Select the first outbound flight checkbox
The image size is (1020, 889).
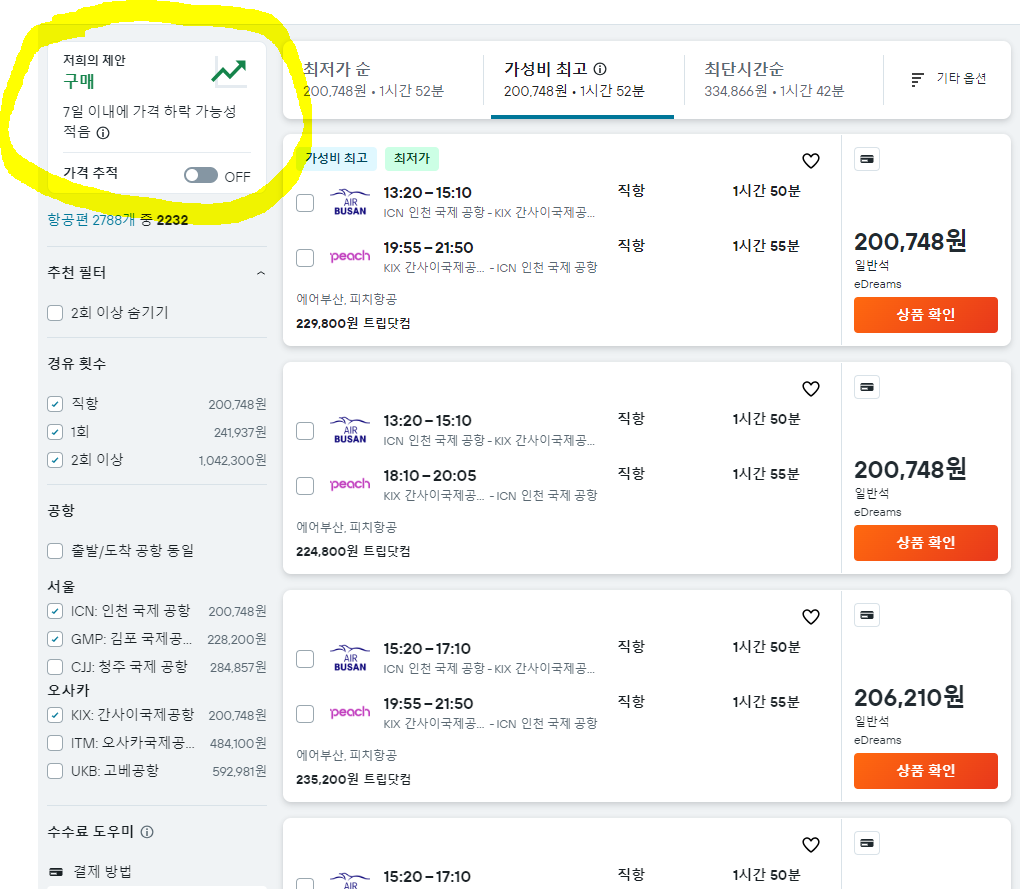[x=304, y=202]
